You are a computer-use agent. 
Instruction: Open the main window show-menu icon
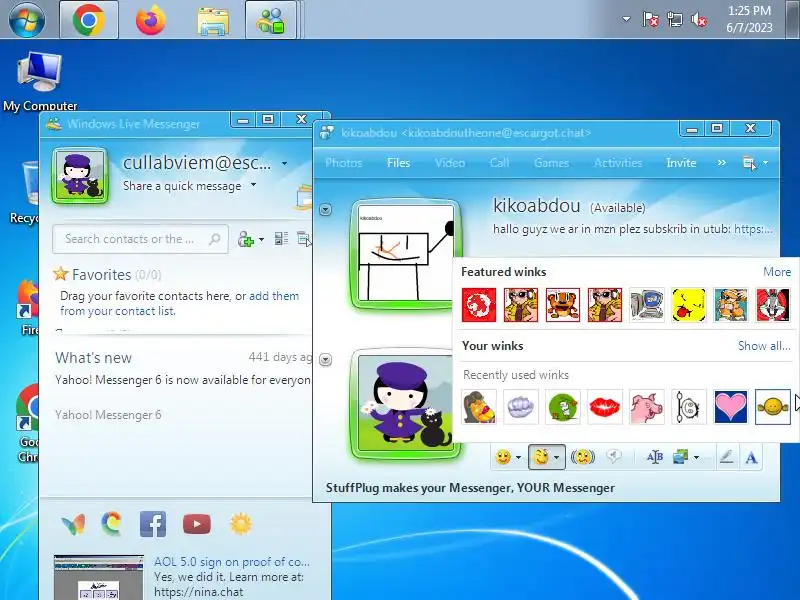(x=304, y=238)
